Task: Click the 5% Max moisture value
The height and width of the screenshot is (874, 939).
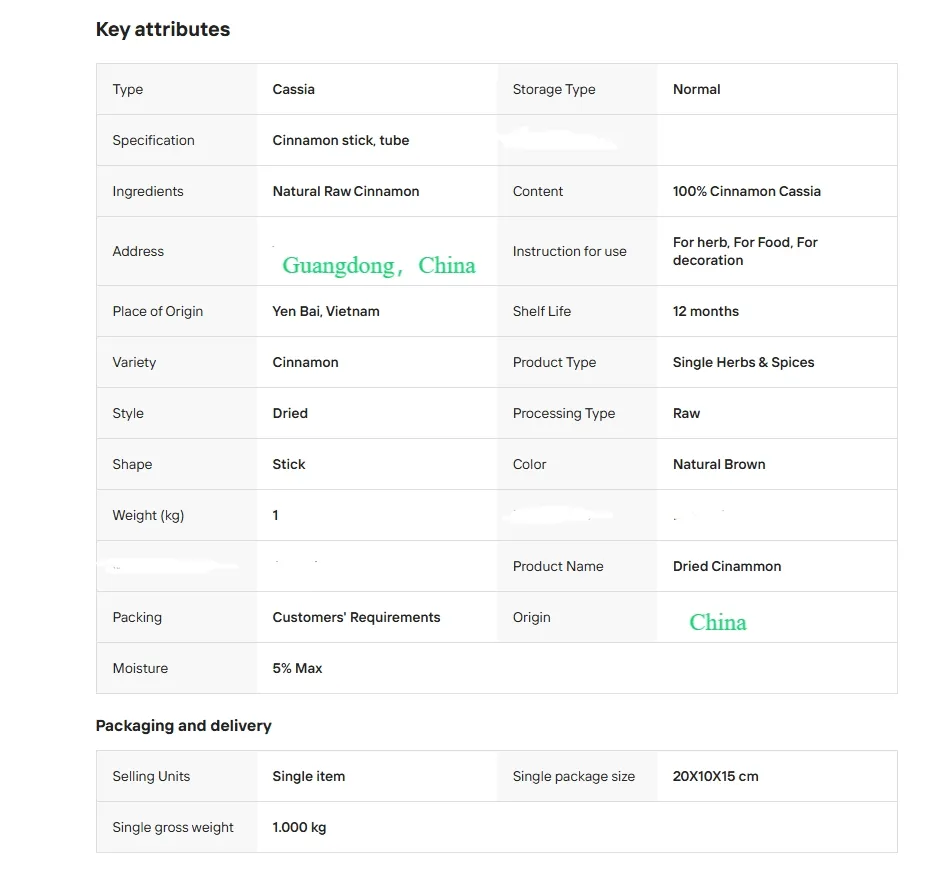Action: [297, 668]
